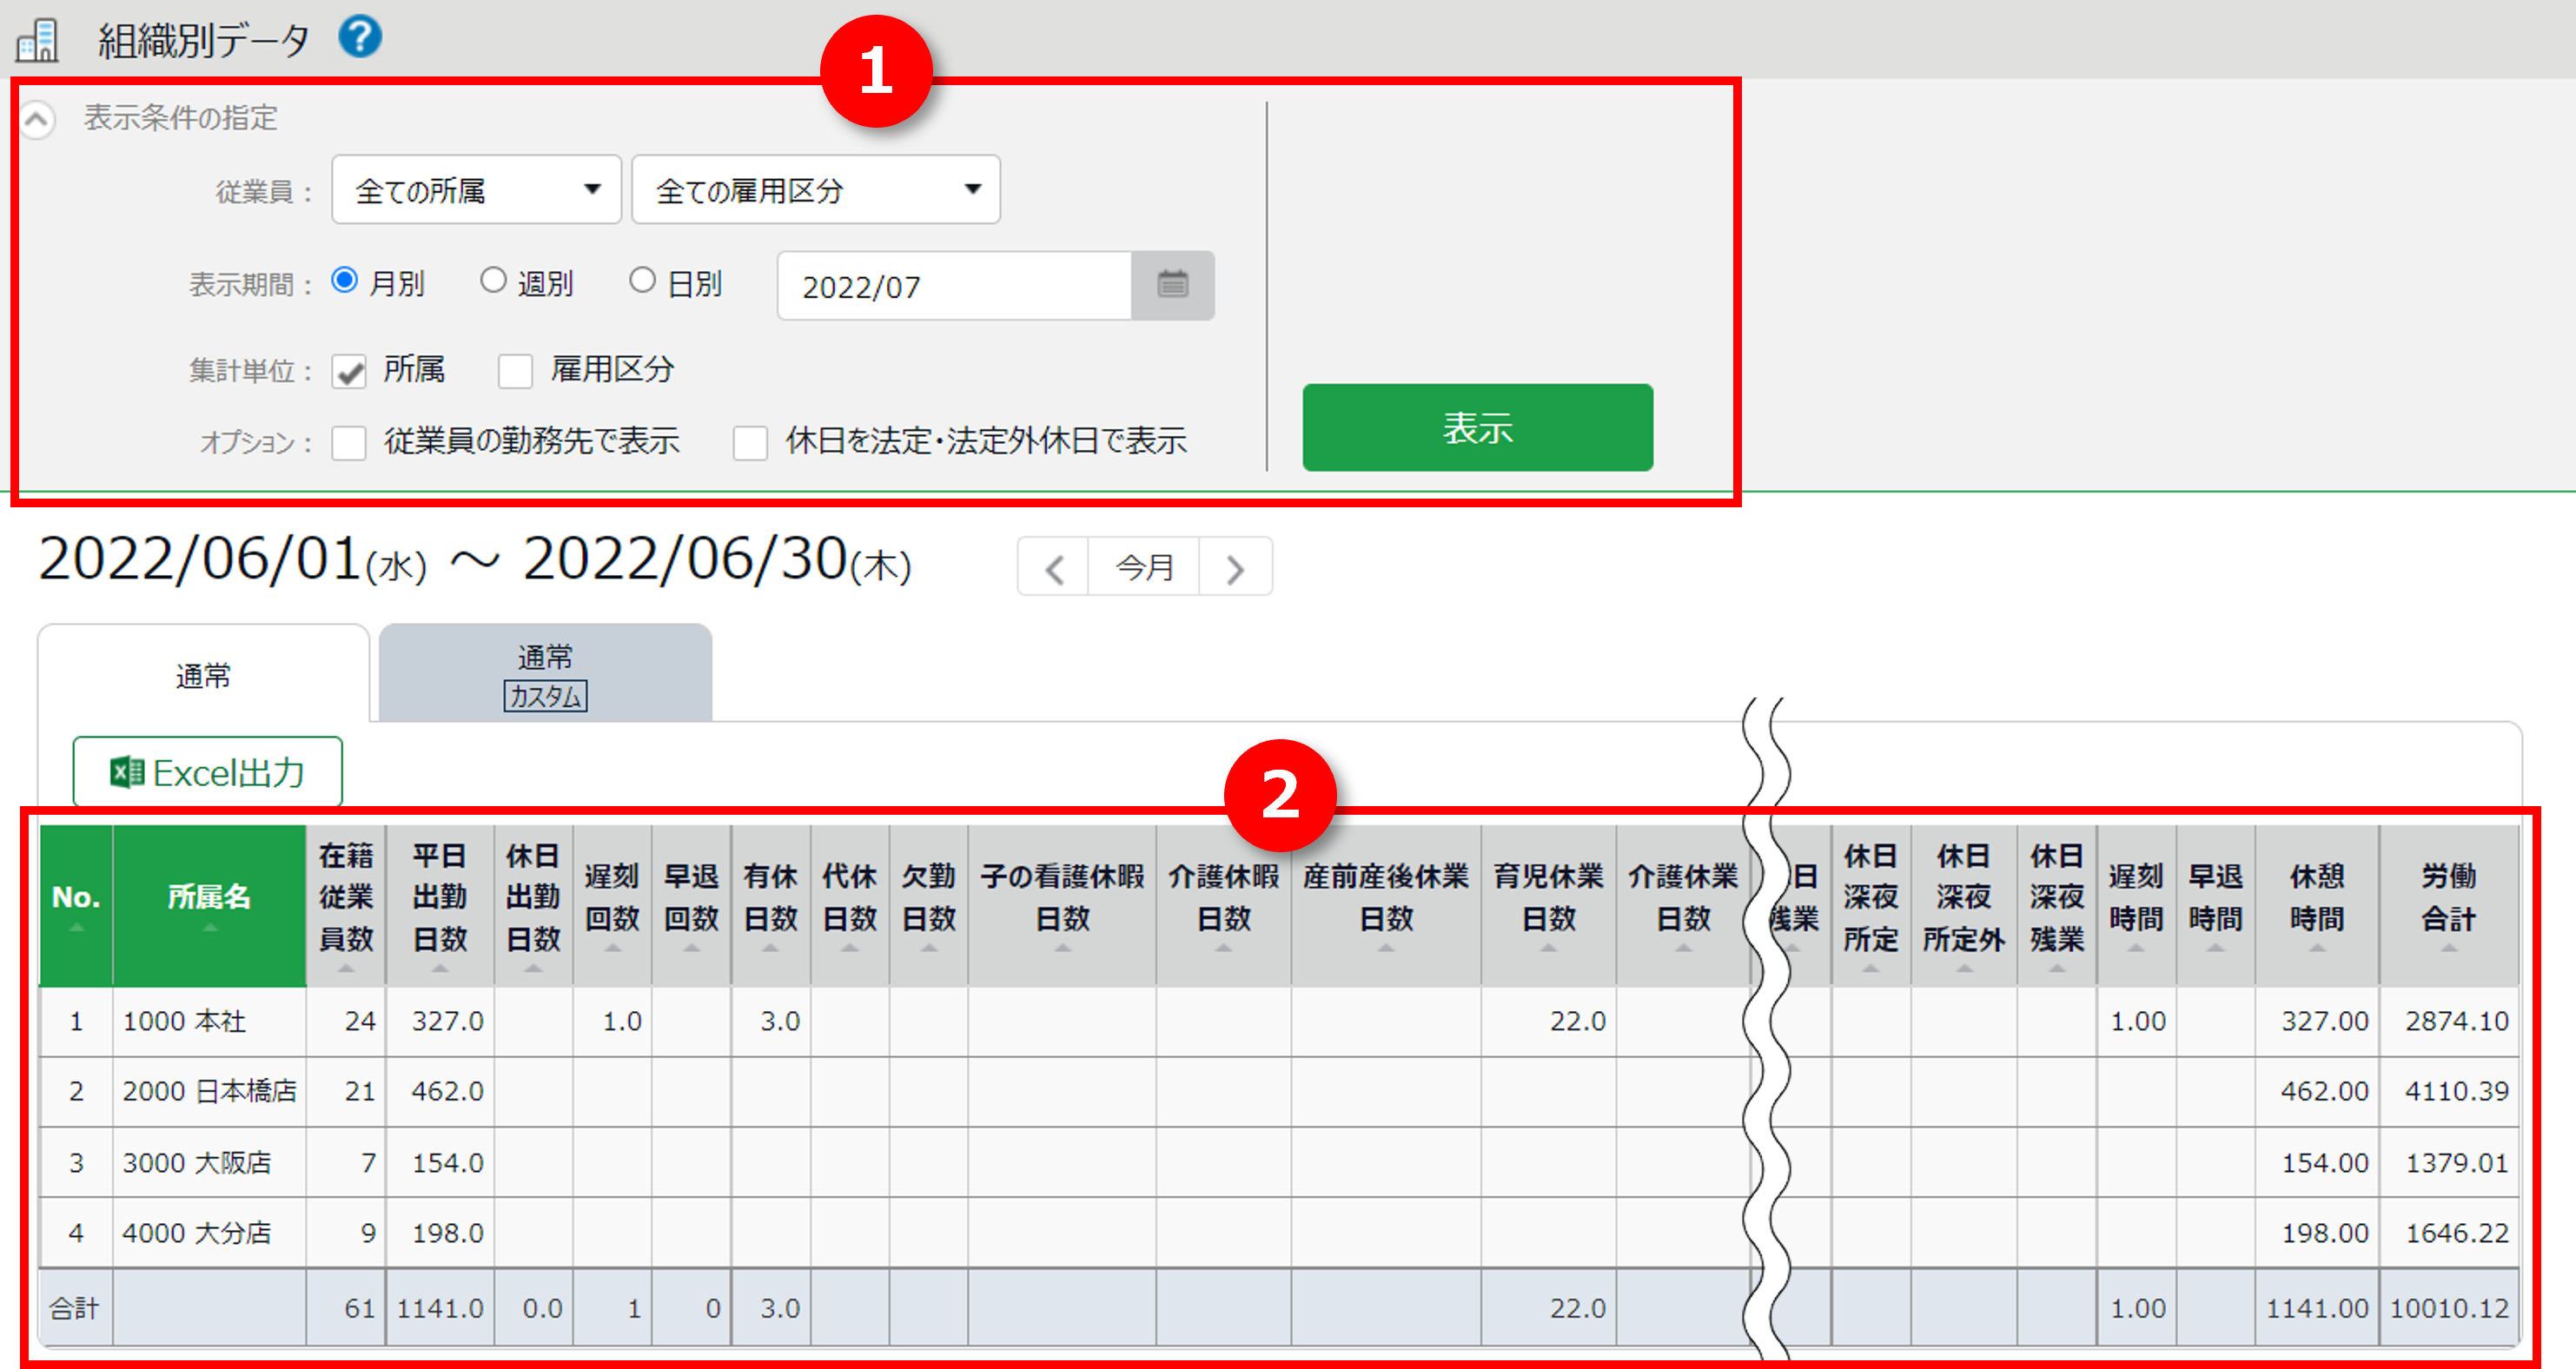Click the organization building icon

[38, 40]
